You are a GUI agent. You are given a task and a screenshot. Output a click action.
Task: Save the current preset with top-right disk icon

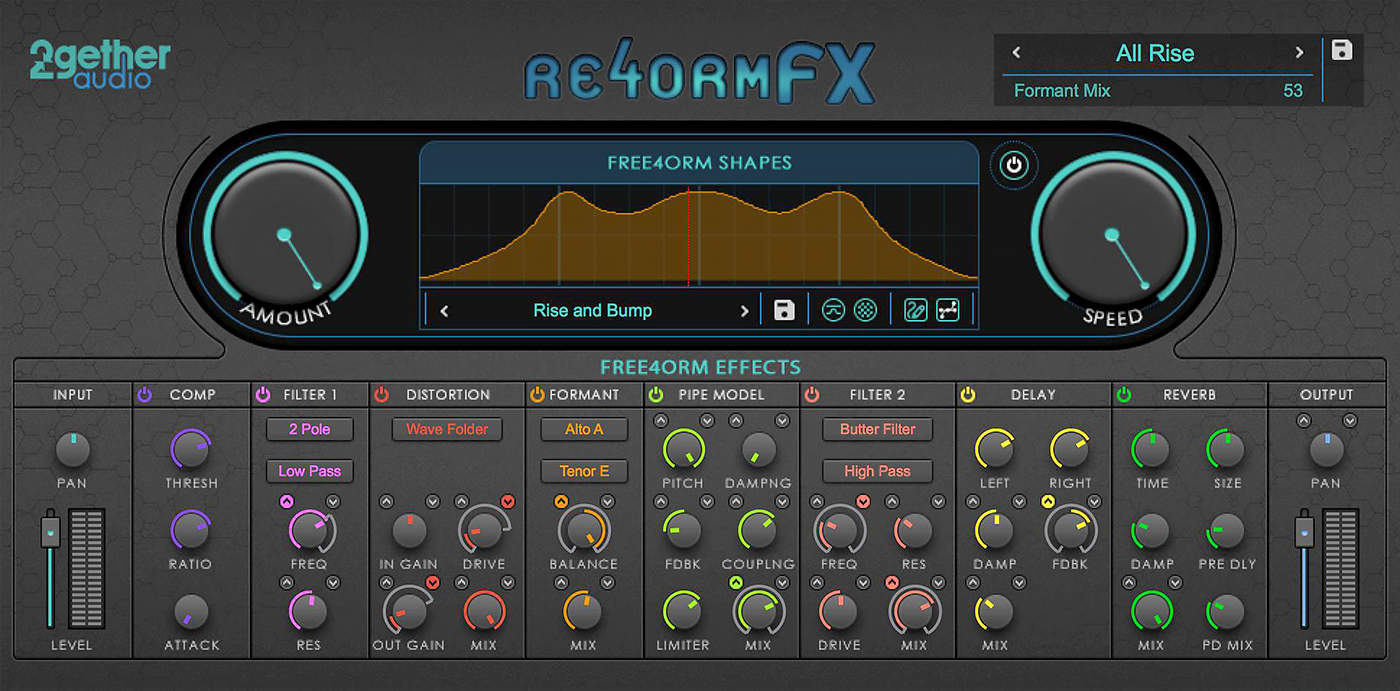[1342, 51]
